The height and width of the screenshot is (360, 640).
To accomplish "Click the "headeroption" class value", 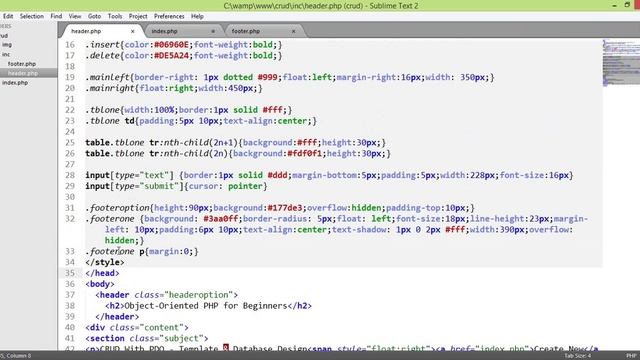I will (x=198, y=295).
